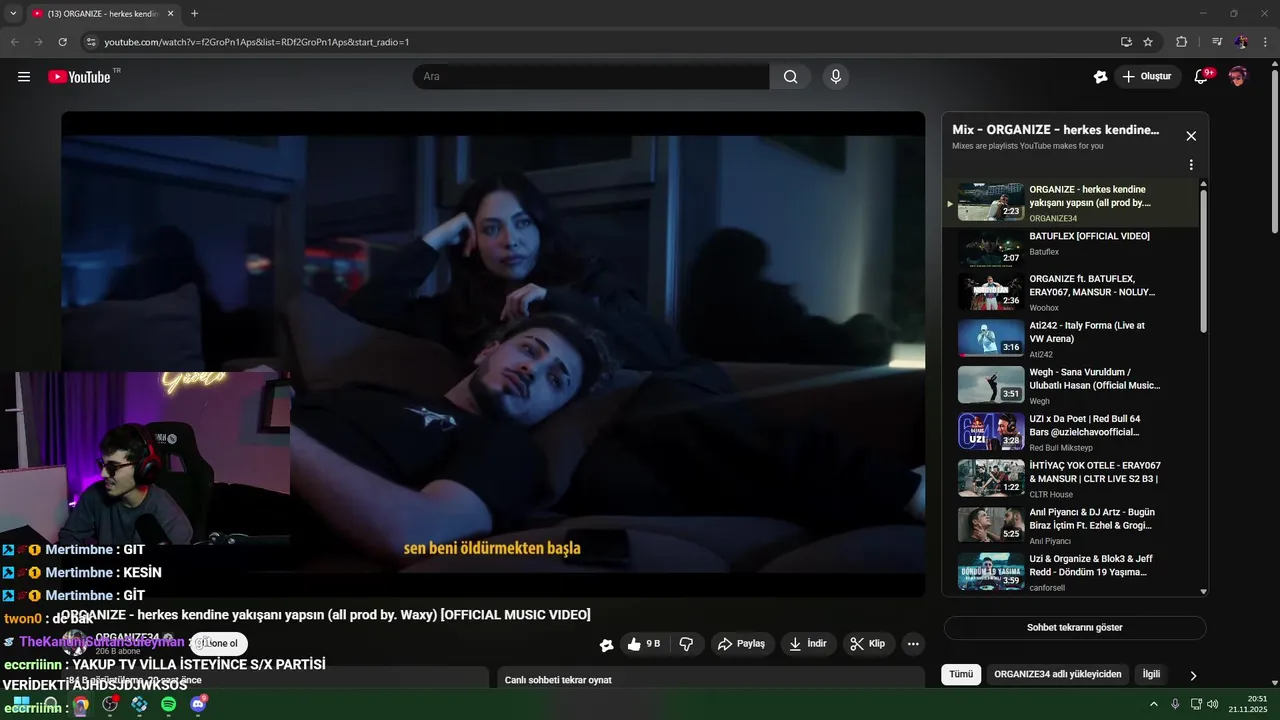
Task: Like the video with 9 B thumbs up
Action: click(x=644, y=644)
